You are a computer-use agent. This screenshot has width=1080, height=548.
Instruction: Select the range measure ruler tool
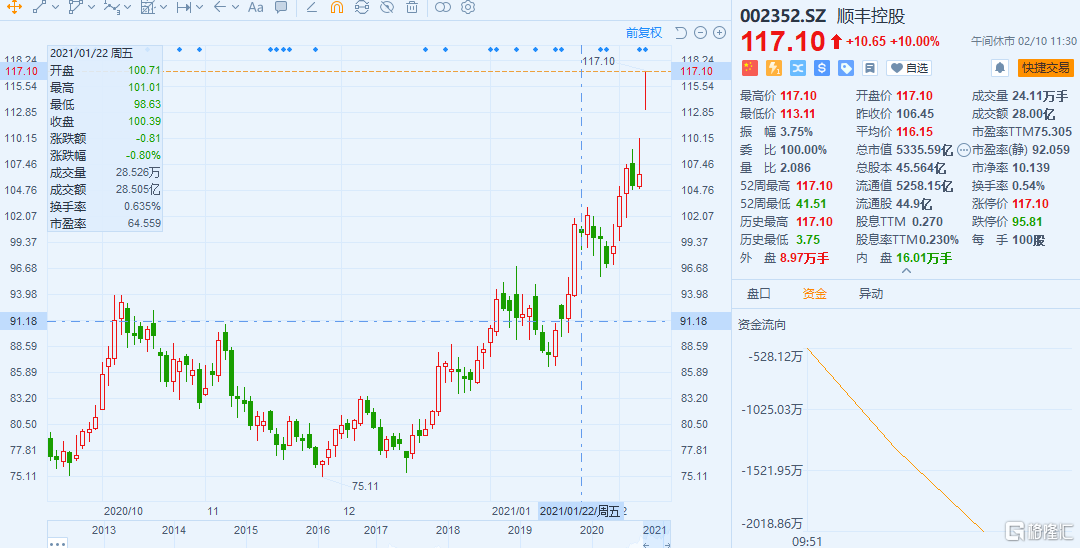click(x=183, y=8)
